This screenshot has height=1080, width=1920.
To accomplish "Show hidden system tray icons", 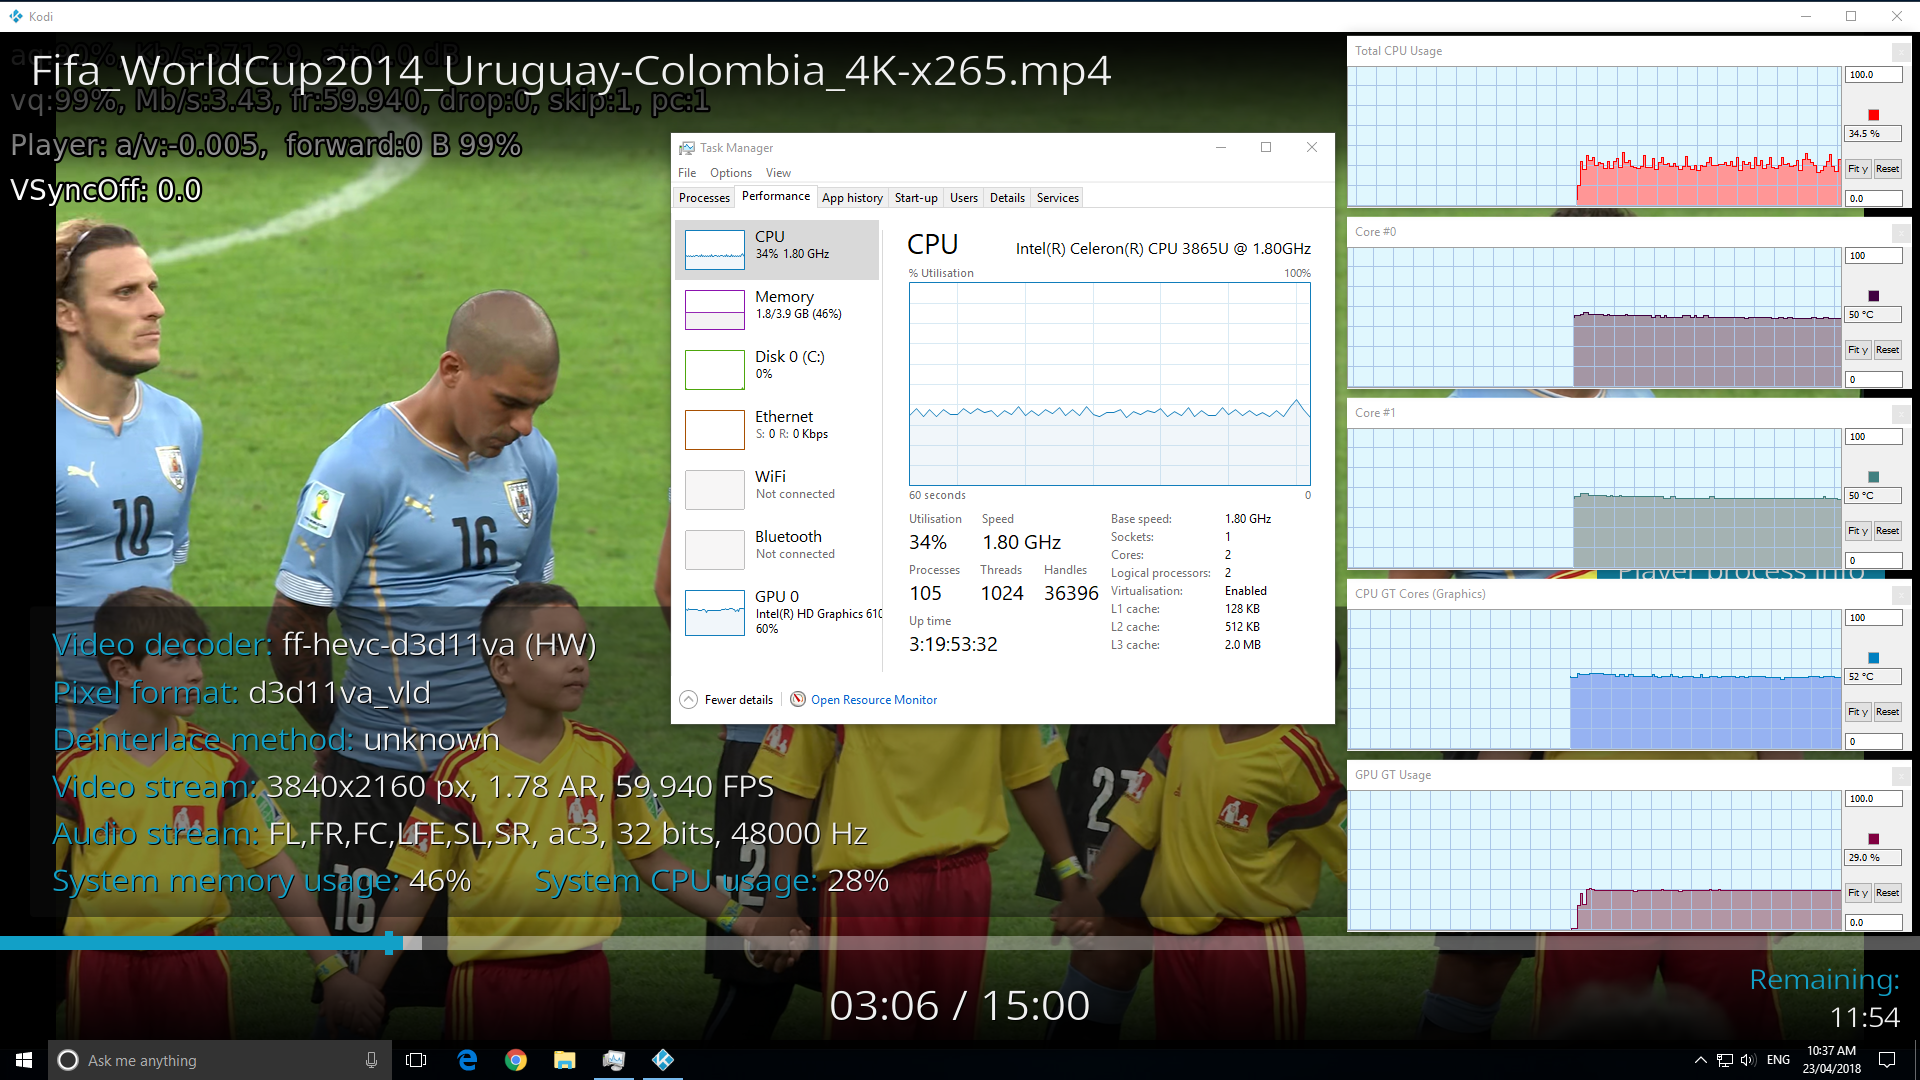I will [x=1700, y=1060].
